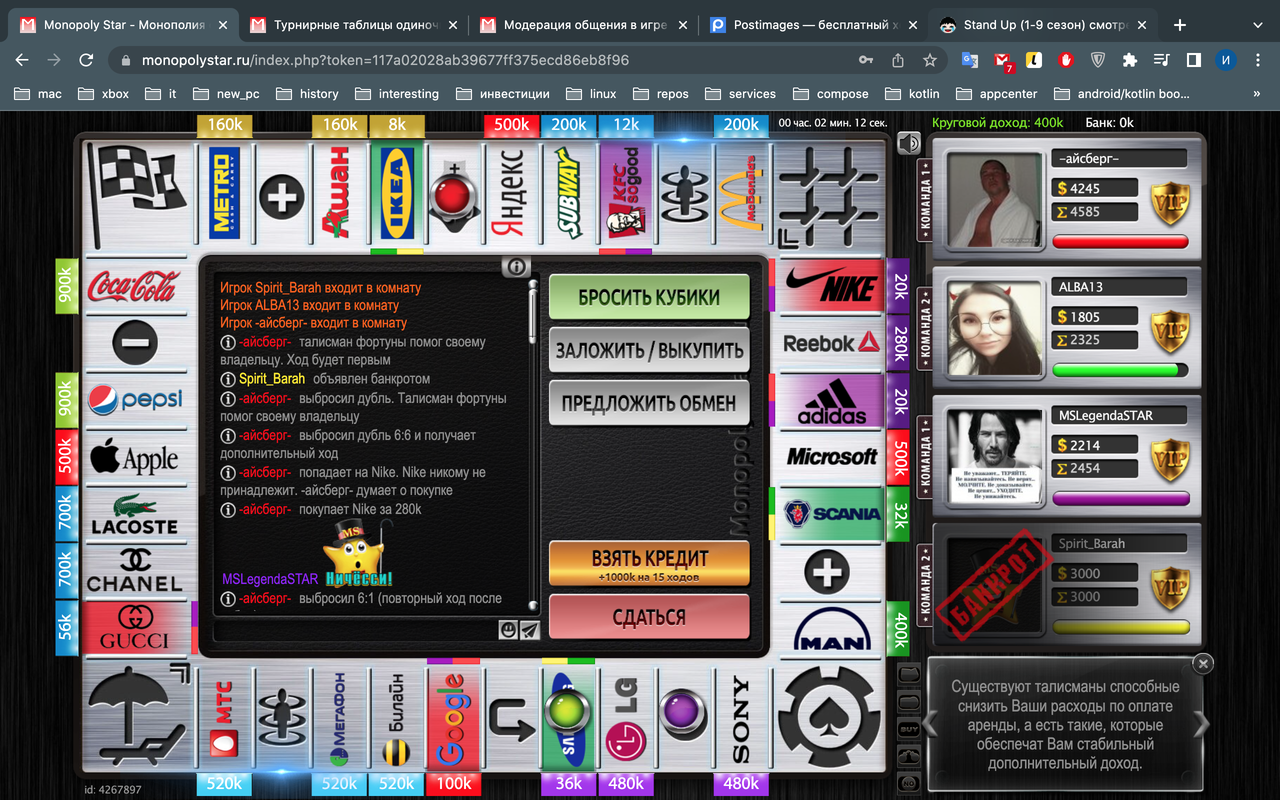
Task: Mute game sound with speaker icon
Action: (x=908, y=144)
